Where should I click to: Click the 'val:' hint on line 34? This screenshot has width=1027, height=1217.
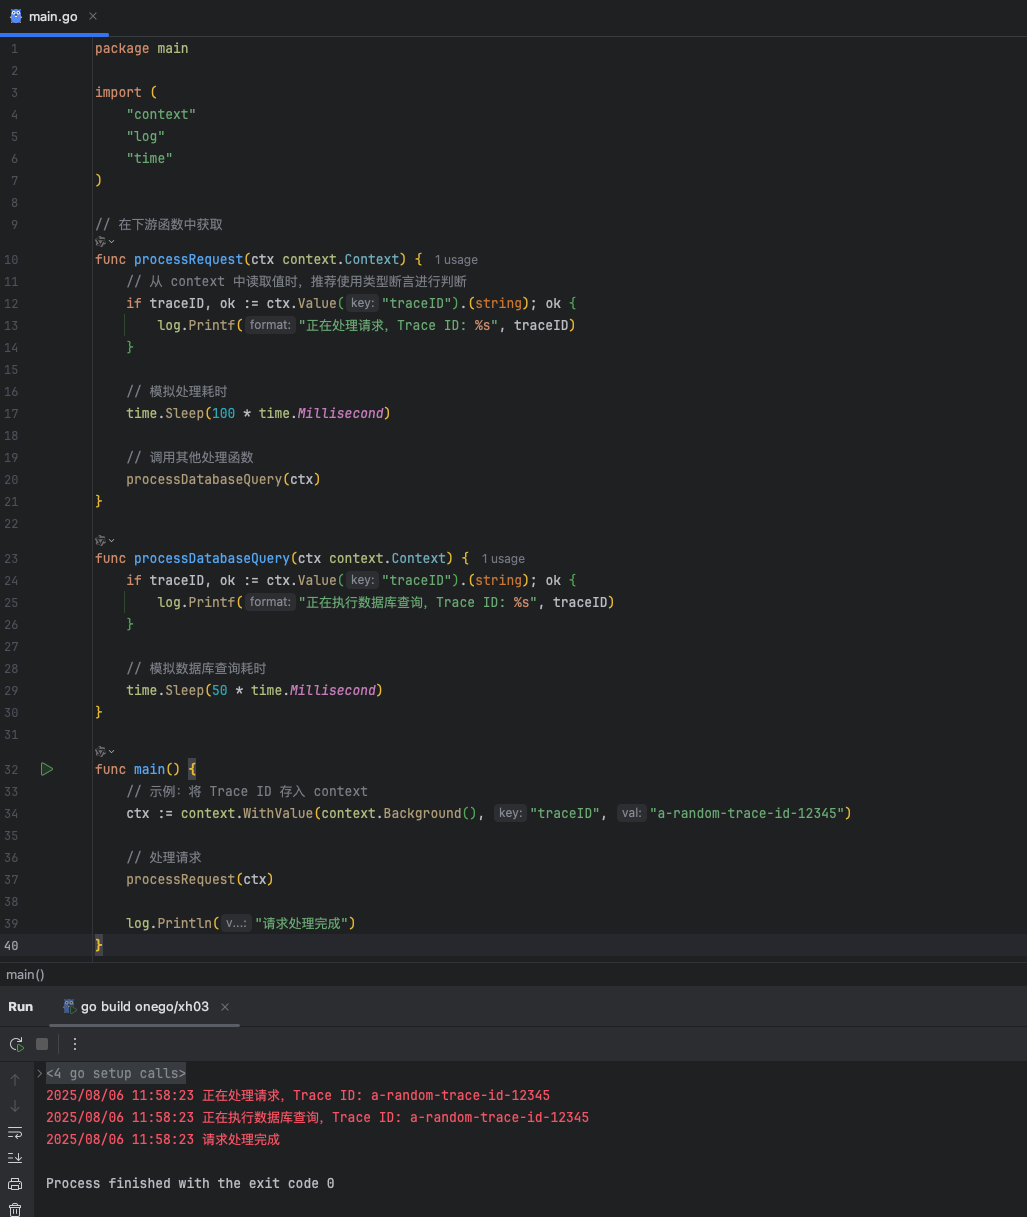pos(631,813)
